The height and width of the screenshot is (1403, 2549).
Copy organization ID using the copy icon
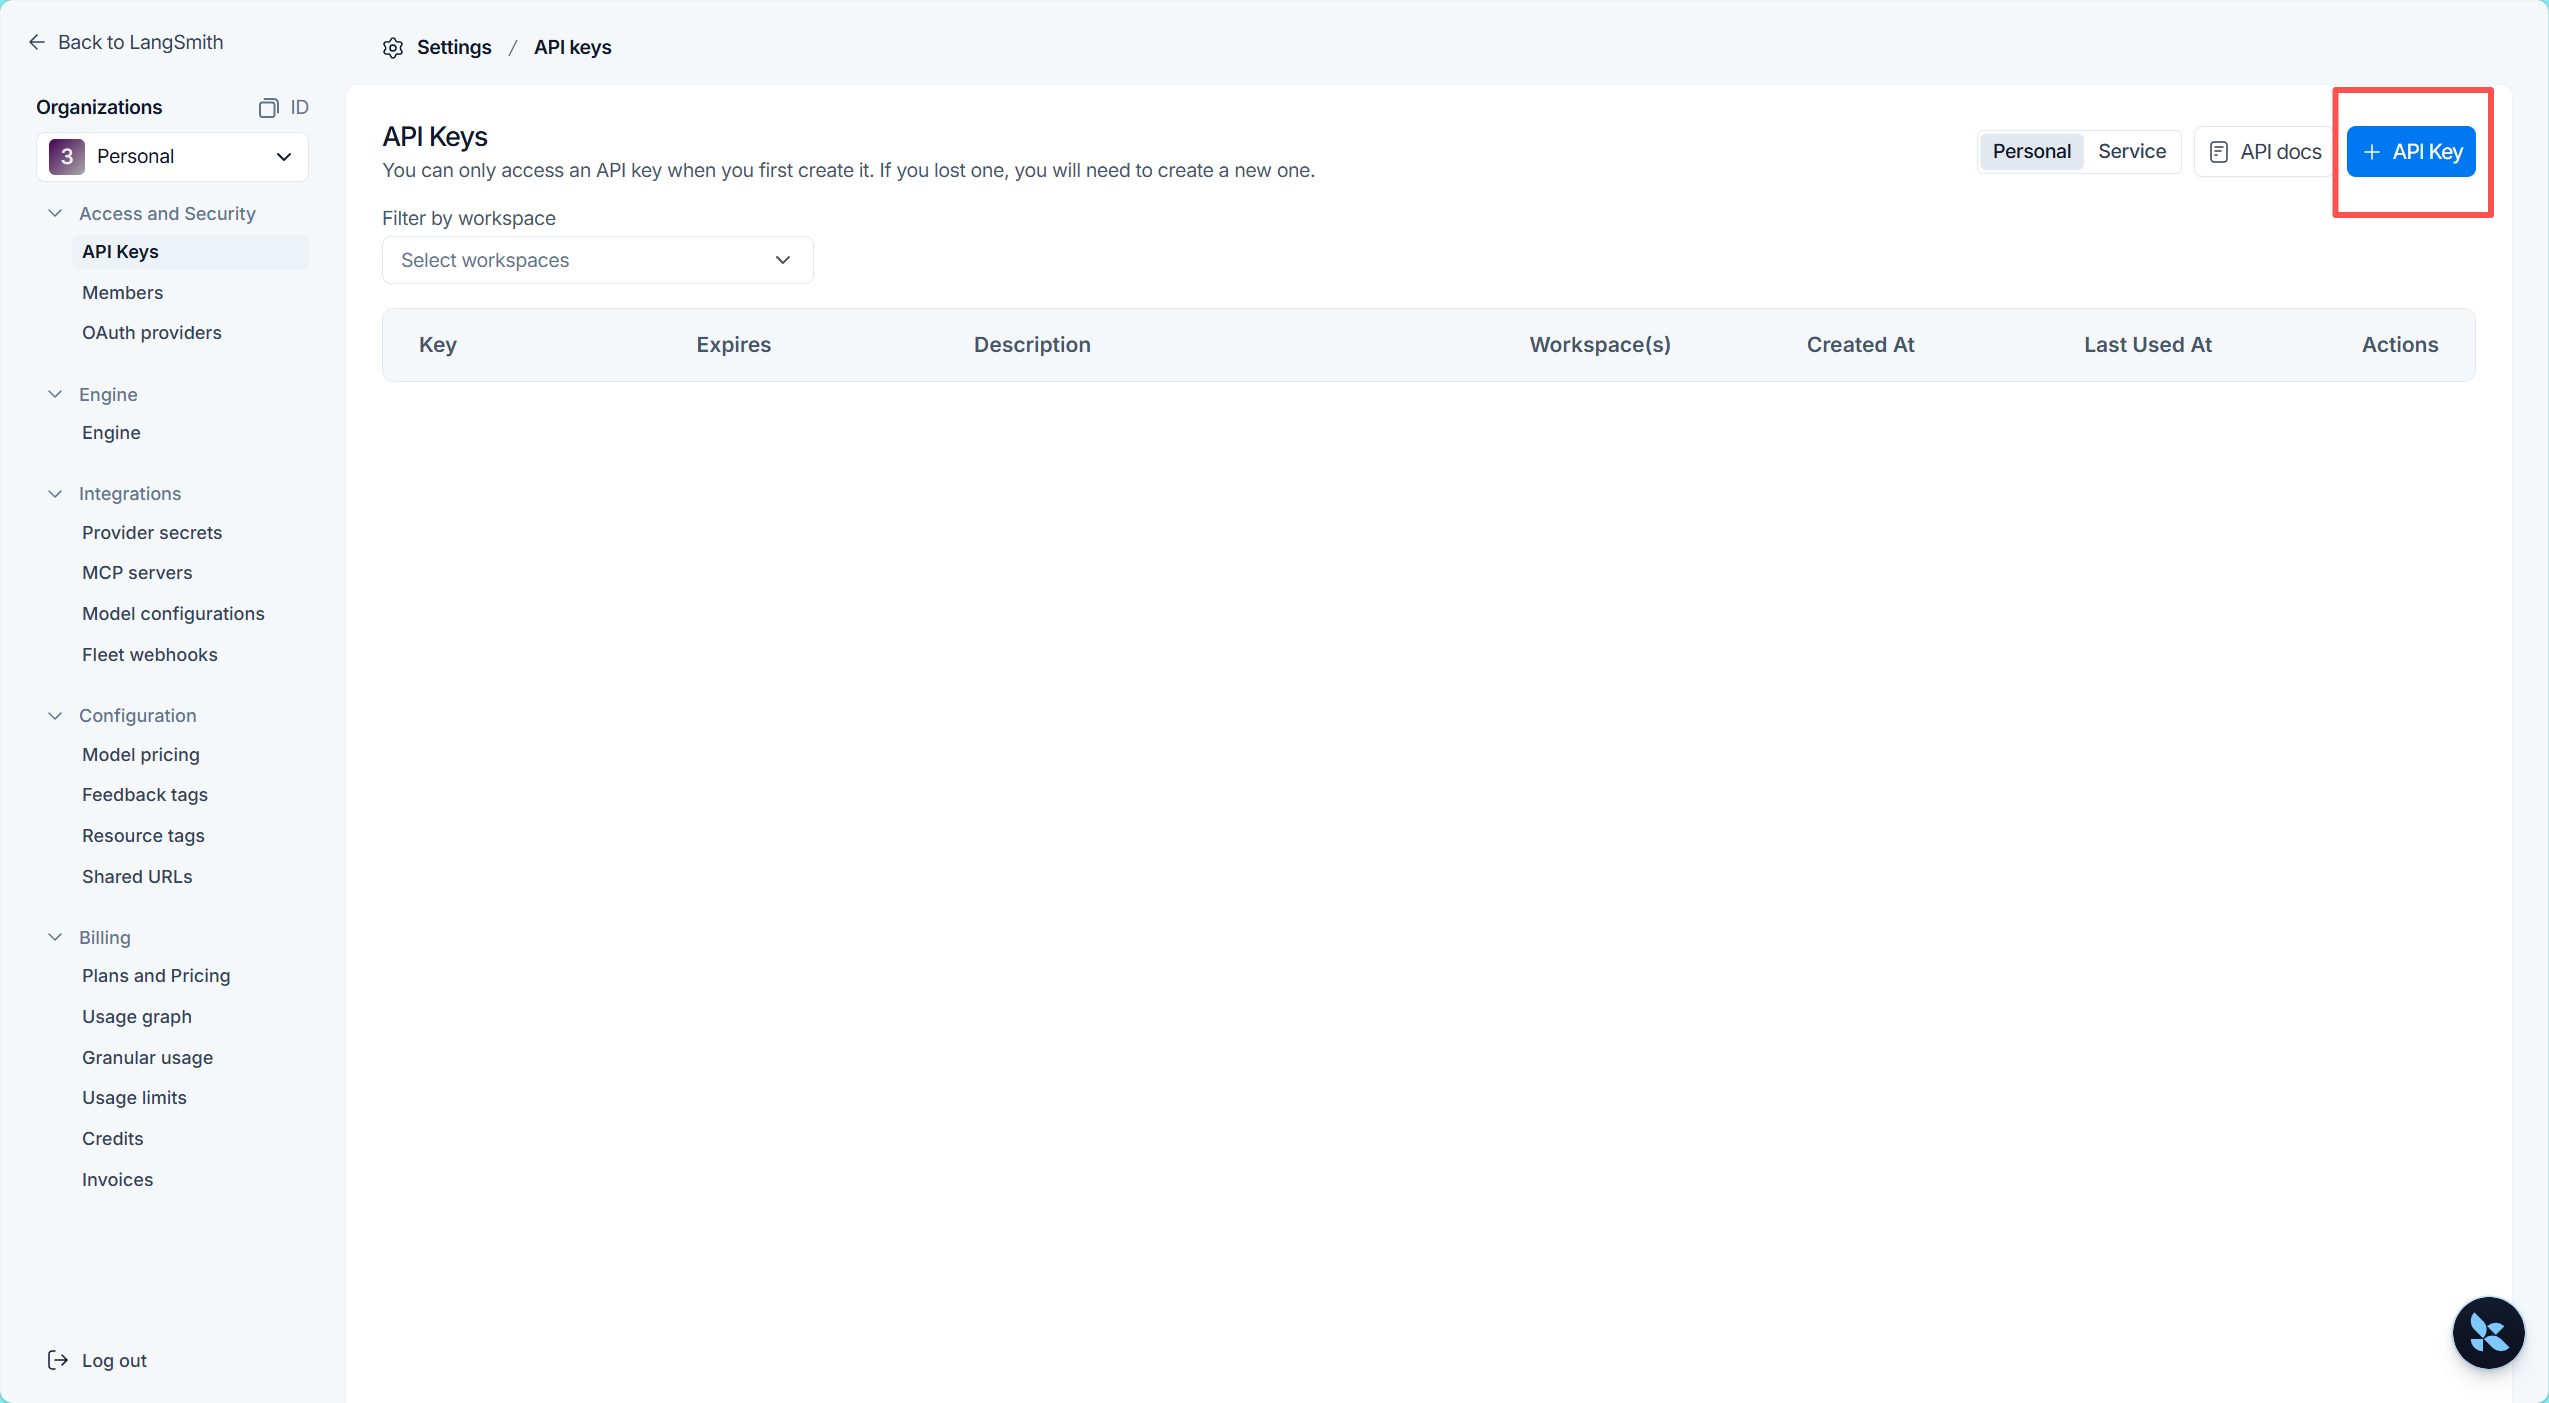coord(268,108)
